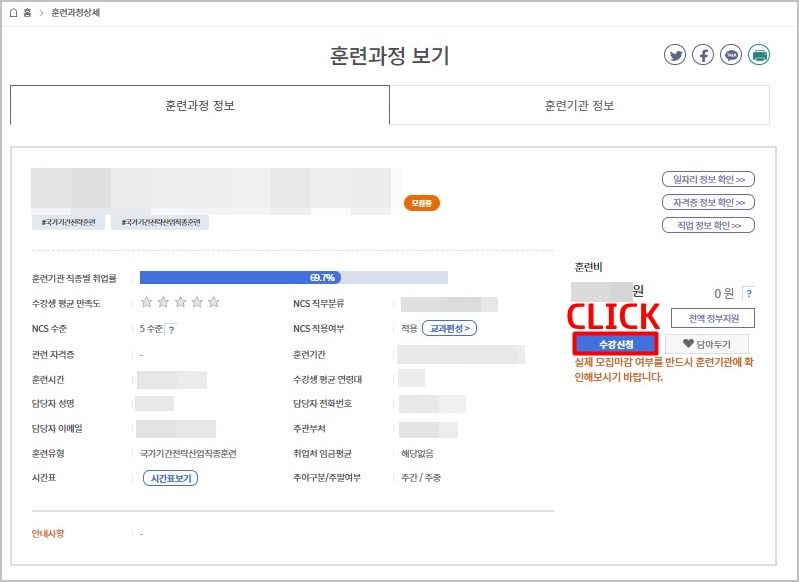Open the help icon beside NCS 수준
This screenshot has height=582, width=799.
(172, 330)
